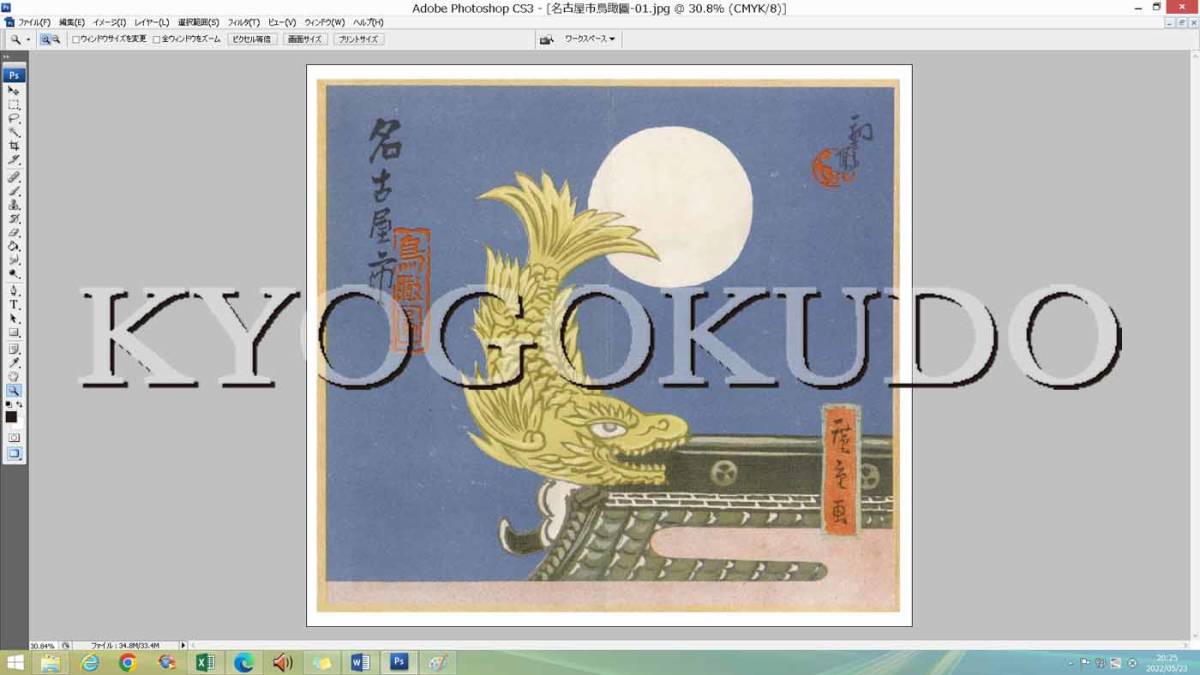This screenshot has height=675, width=1200.
Task: Select the Pen tool
Action: pyautogui.click(x=14, y=291)
